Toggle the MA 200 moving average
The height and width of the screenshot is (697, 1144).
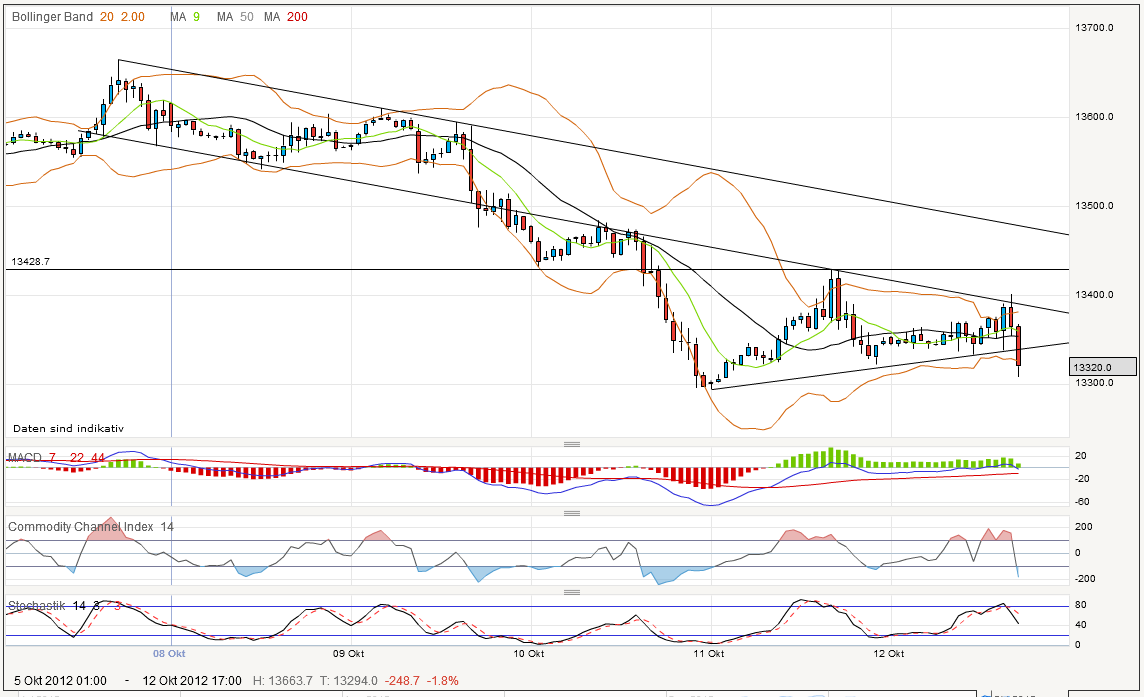pos(272,17)
